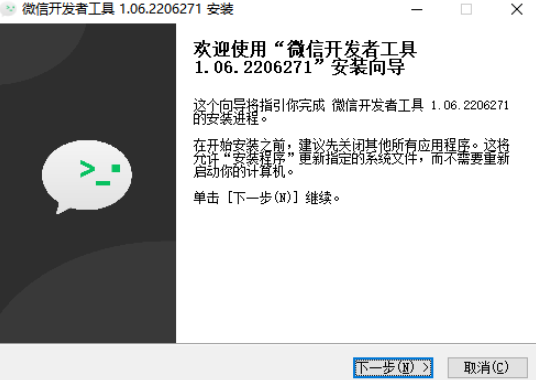Screen dimensions: 536x380
Task: Click the 下一步(N) button to continue
Action: tap(393, 368)
